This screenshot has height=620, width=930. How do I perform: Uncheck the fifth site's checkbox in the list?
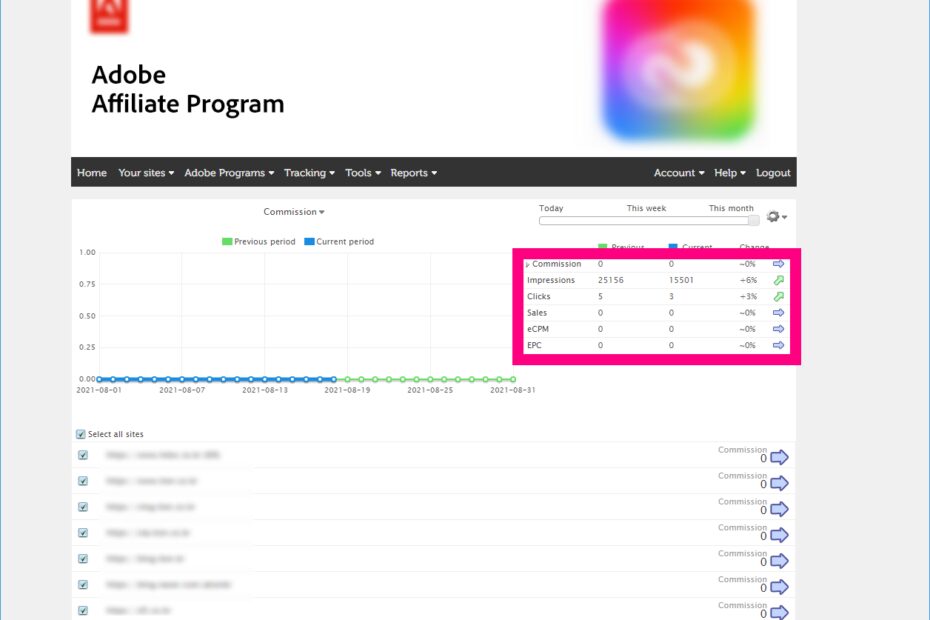tap(83, 559)
